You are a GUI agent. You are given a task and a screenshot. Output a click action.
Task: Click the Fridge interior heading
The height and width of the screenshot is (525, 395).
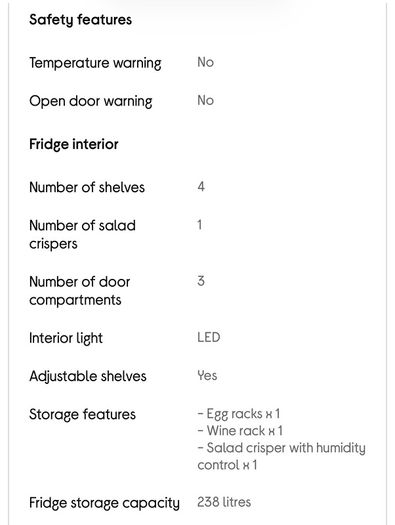coord(74,144)
